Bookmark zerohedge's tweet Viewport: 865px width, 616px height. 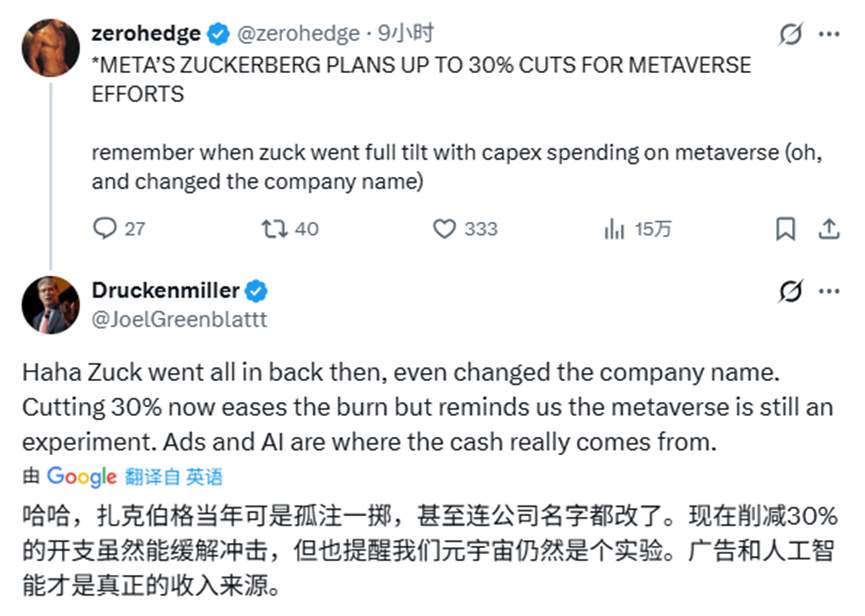786,228
